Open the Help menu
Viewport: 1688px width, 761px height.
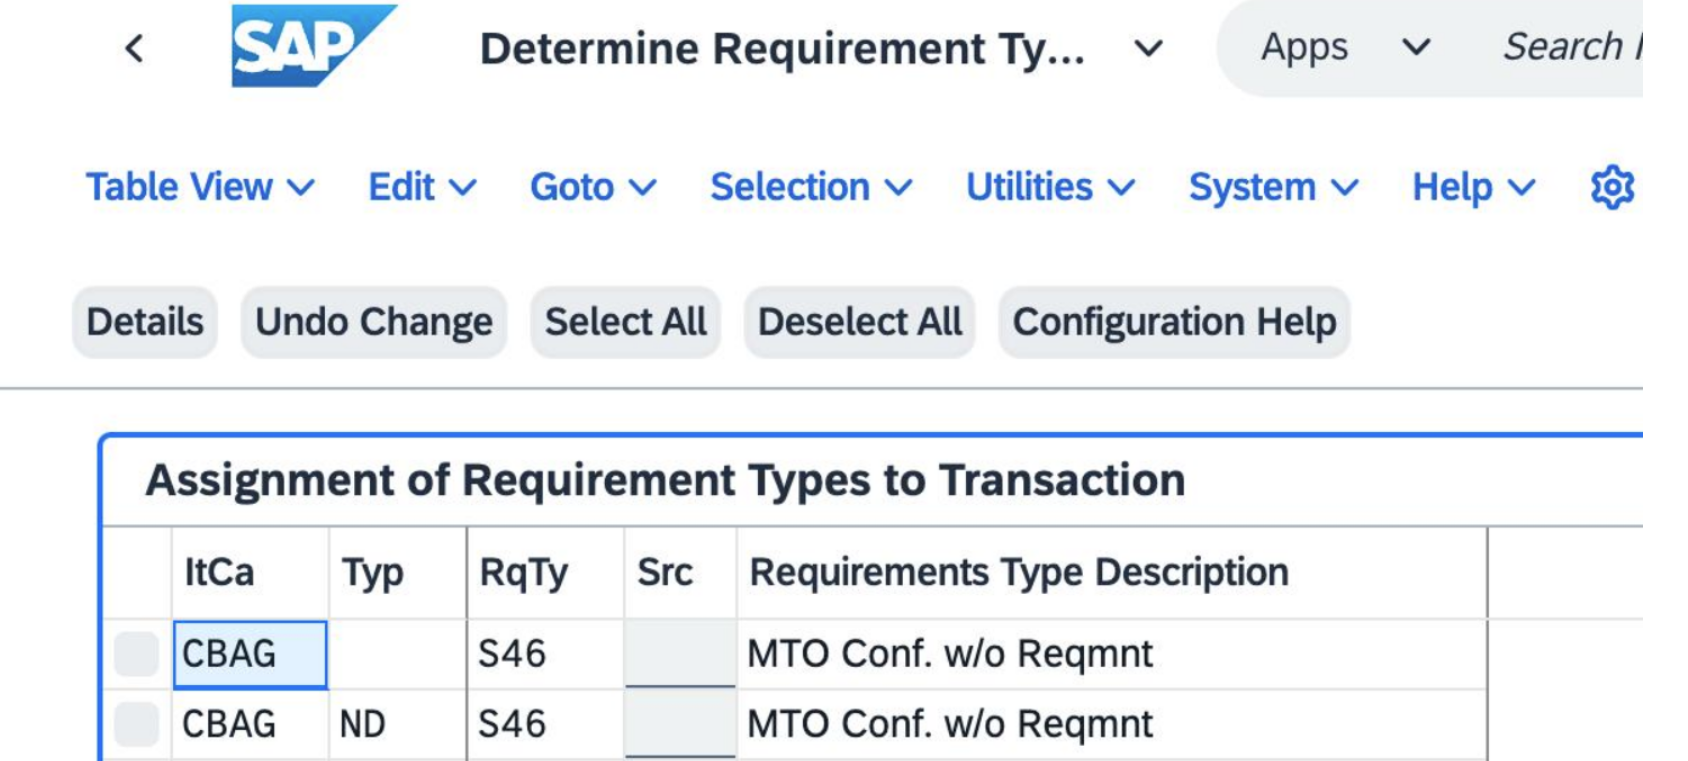click(x=1473, y=187)
